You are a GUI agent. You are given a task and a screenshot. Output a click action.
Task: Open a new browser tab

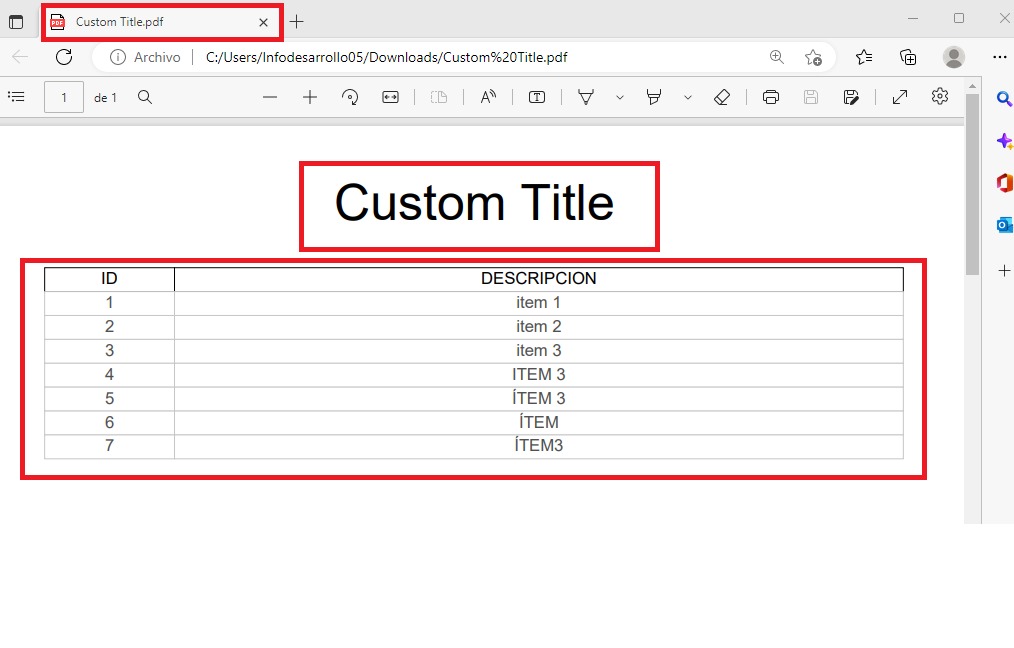[x=296, y=22]
